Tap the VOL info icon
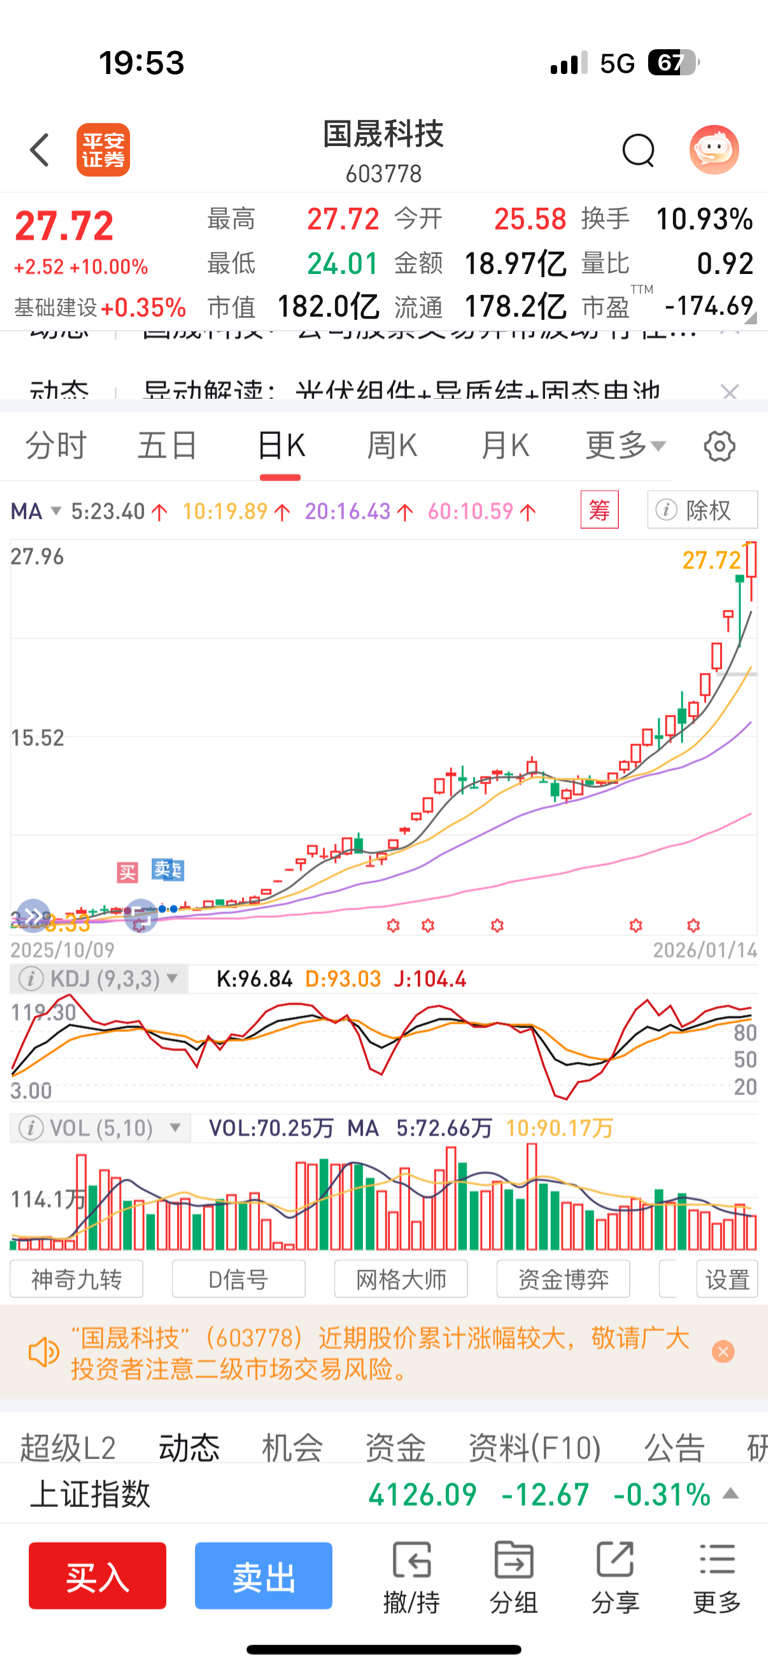768x1670 pixels. 31,1128
